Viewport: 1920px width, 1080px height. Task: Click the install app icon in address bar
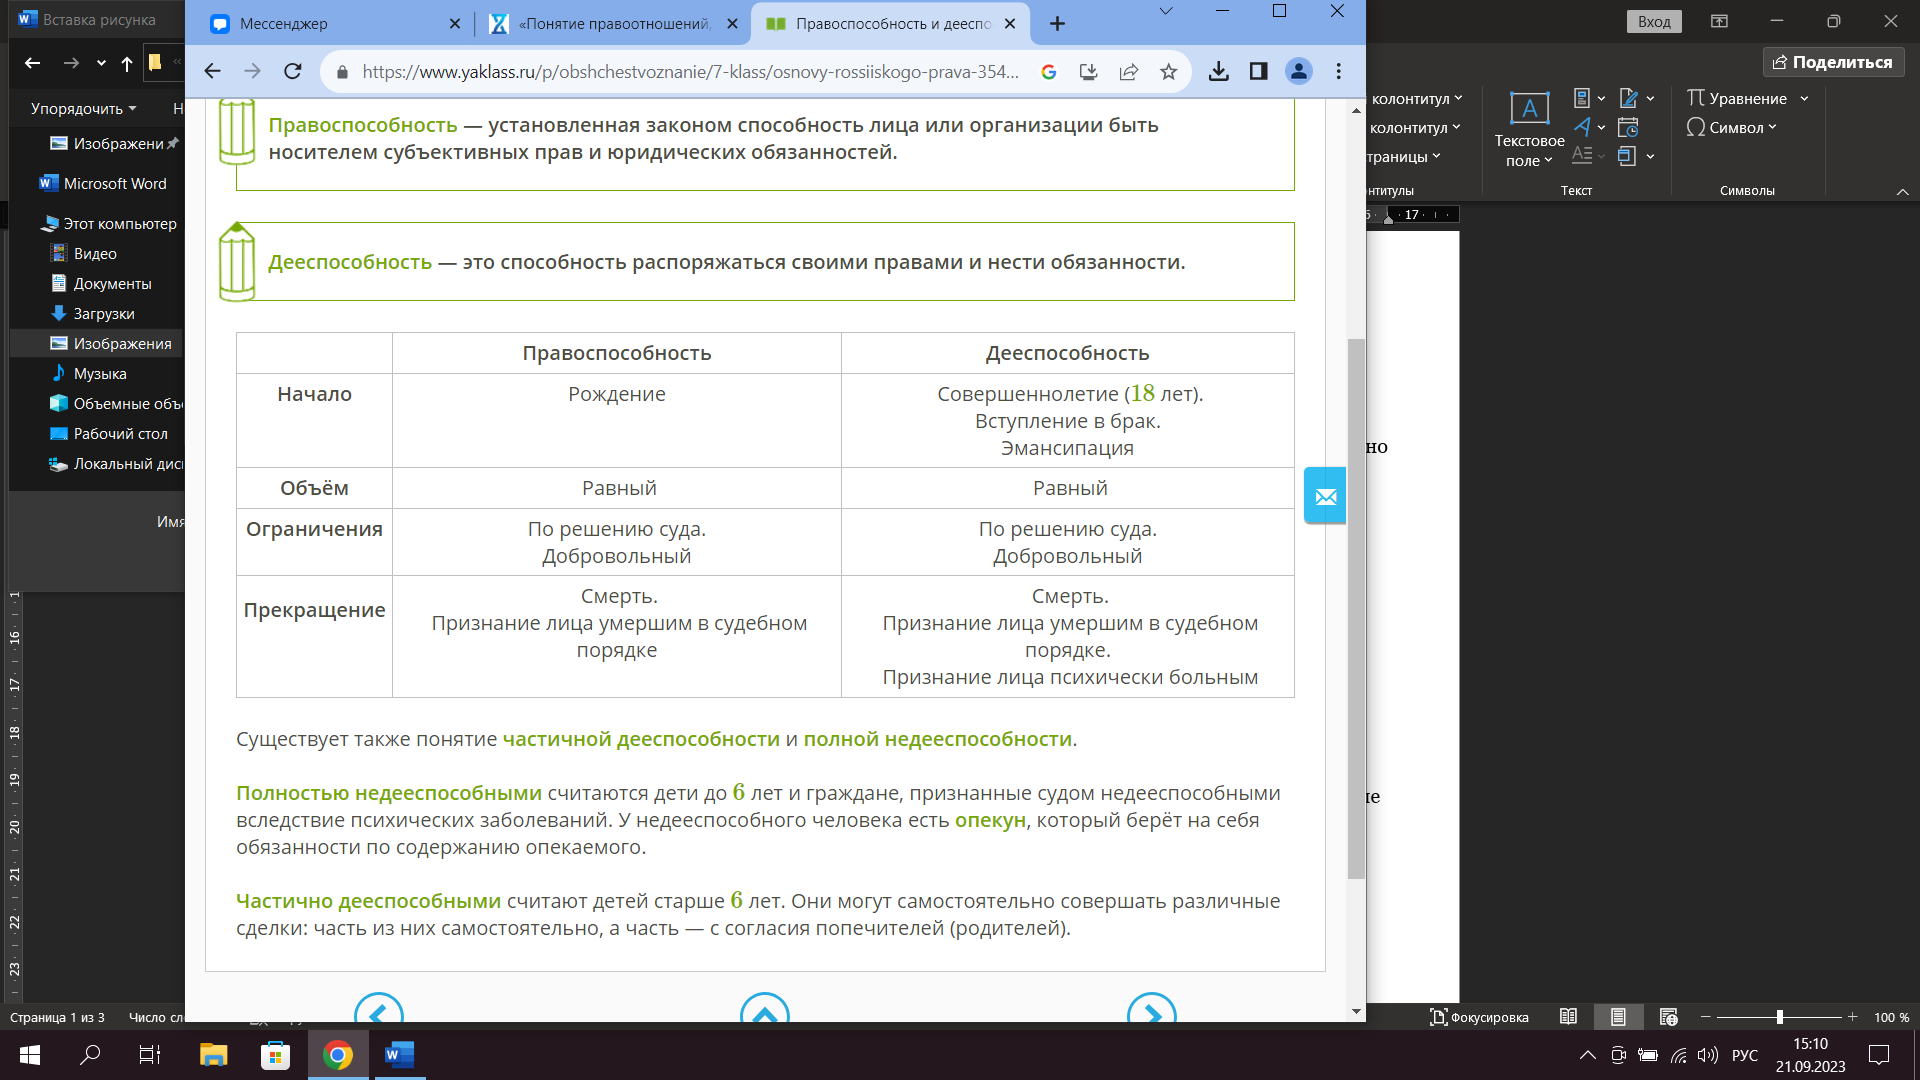(1089, 71)
